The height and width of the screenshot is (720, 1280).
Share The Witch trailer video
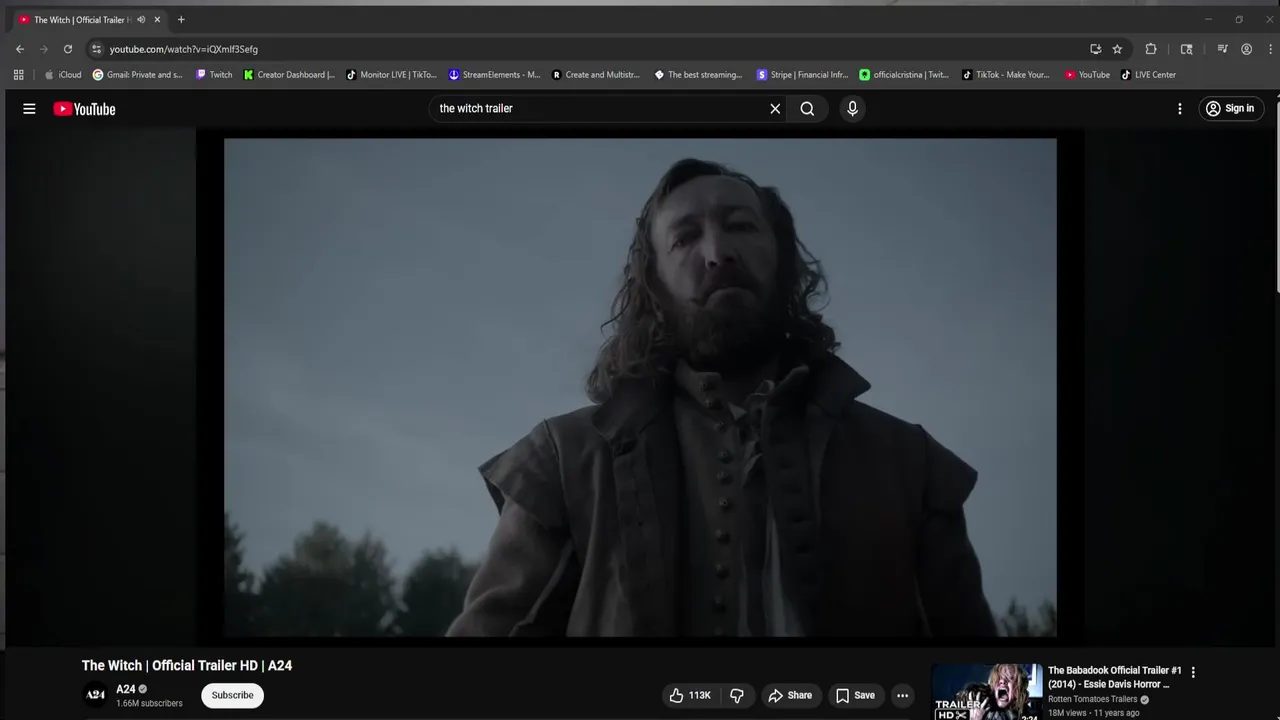coord(790,695)
